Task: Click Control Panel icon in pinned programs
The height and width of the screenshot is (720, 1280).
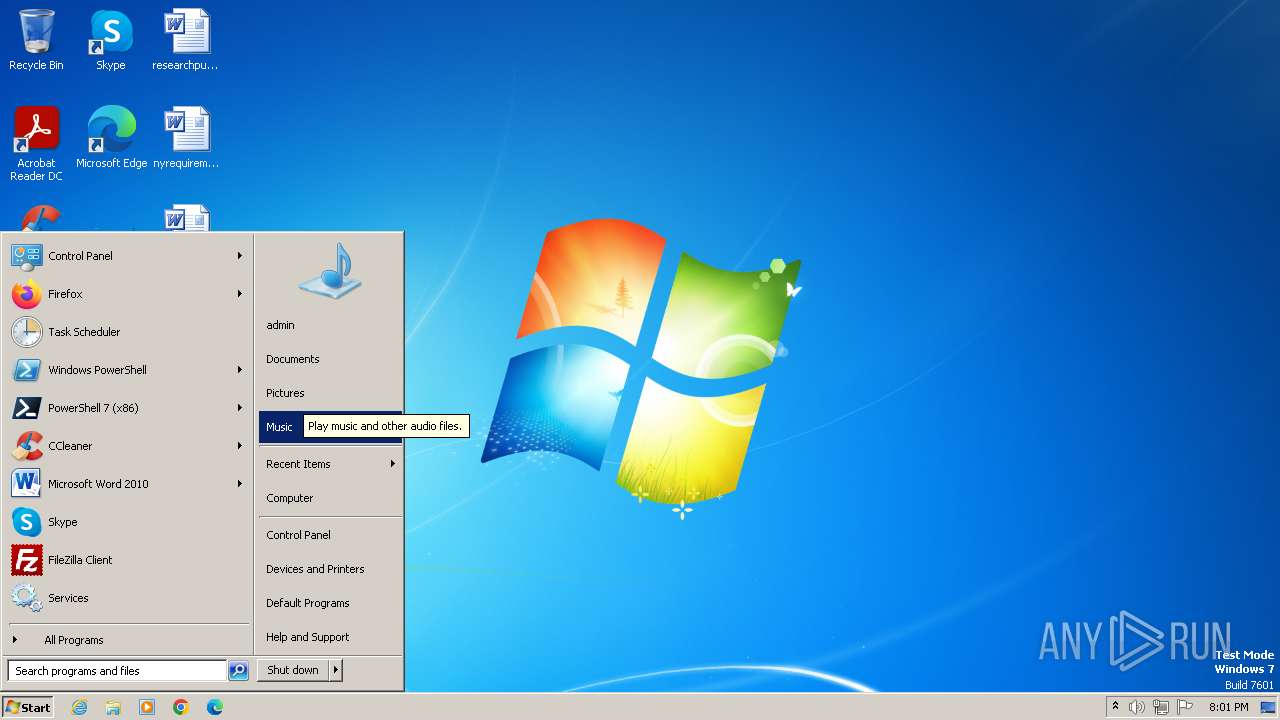Action: coord(26,256)
